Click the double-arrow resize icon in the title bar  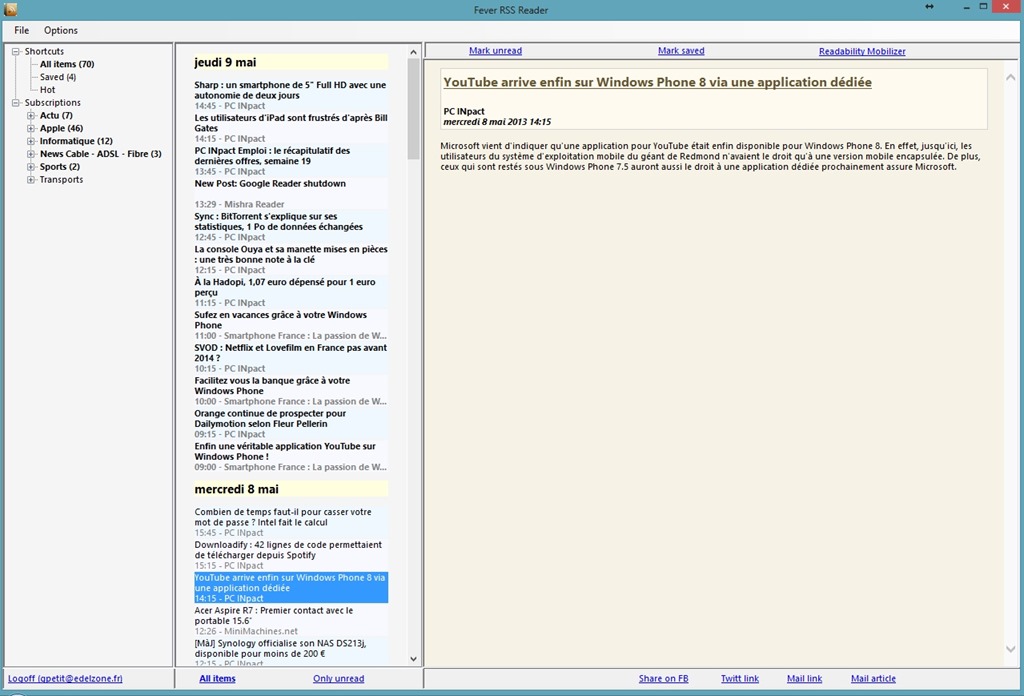(929, 7)
